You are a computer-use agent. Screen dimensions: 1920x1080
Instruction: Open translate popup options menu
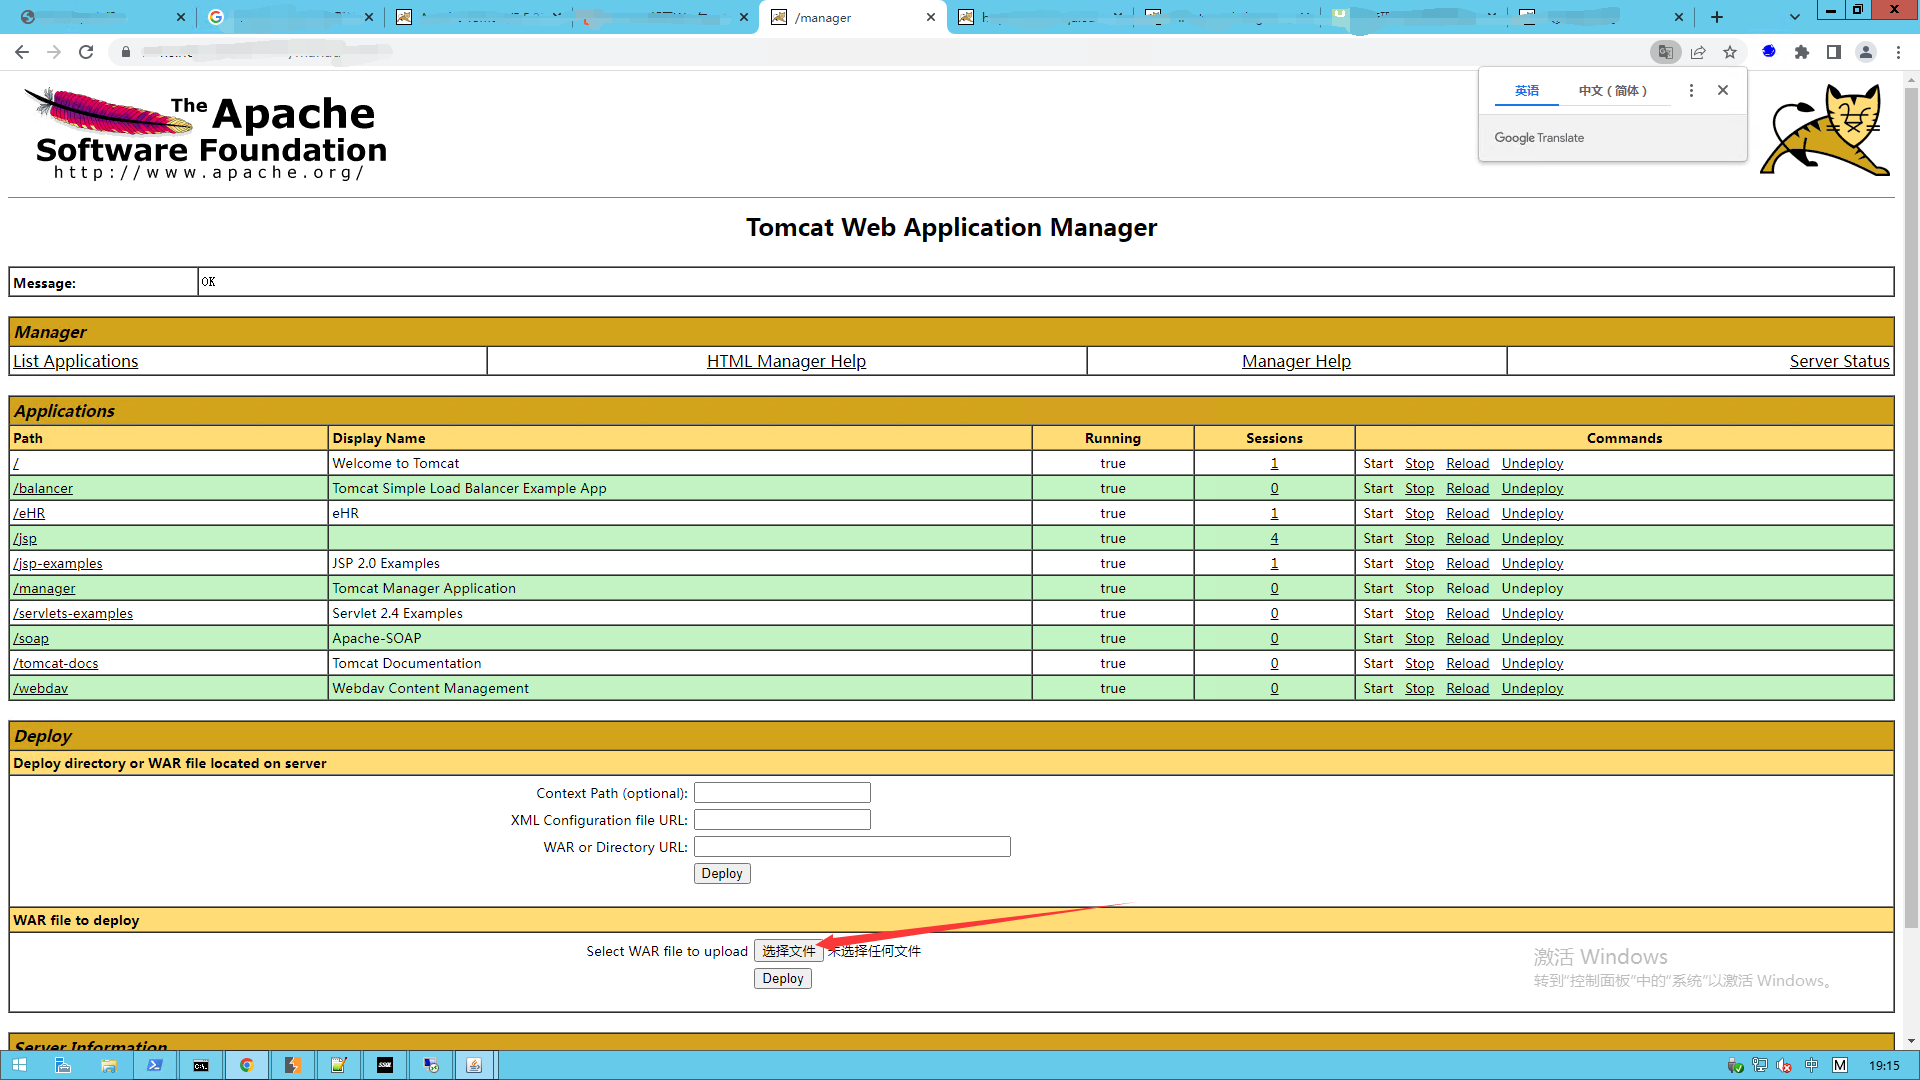(x=1691, y=90)
